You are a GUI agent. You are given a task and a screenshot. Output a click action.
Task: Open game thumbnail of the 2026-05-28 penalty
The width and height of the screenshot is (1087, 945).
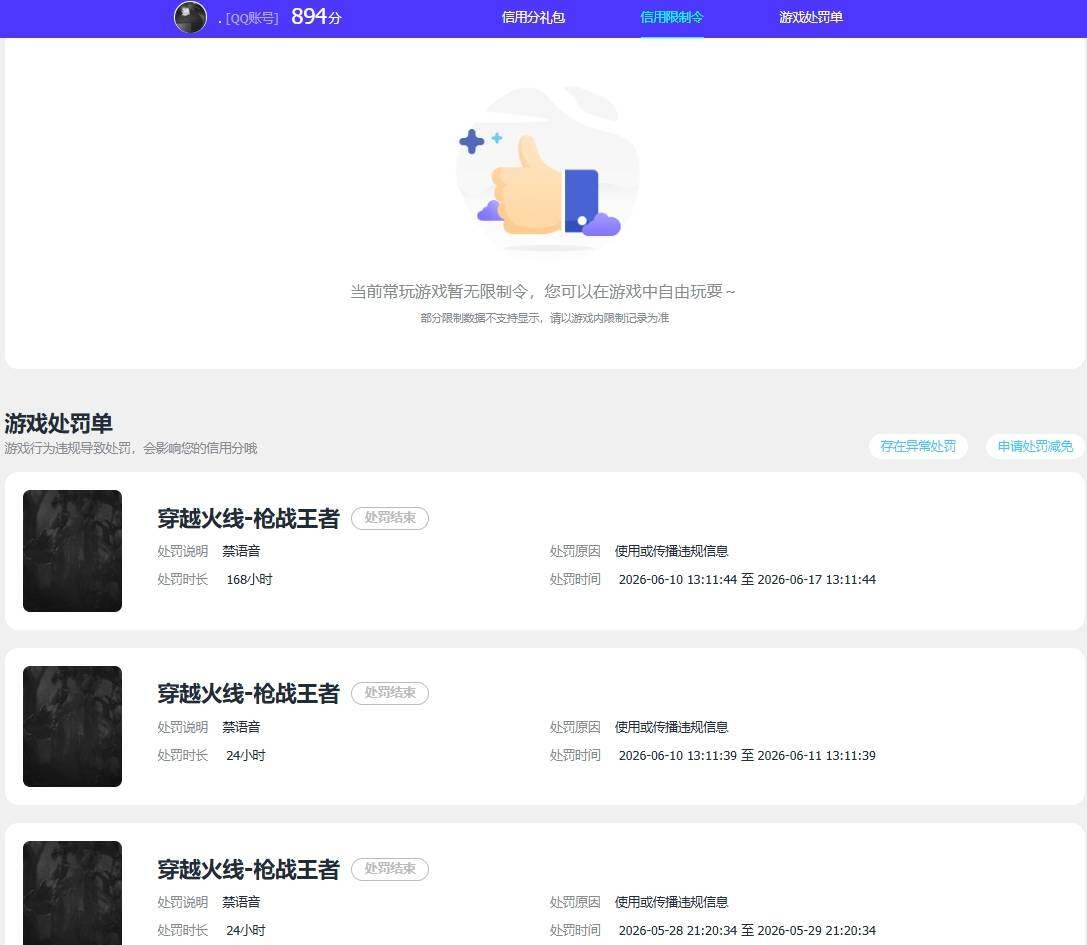[72, 893]
